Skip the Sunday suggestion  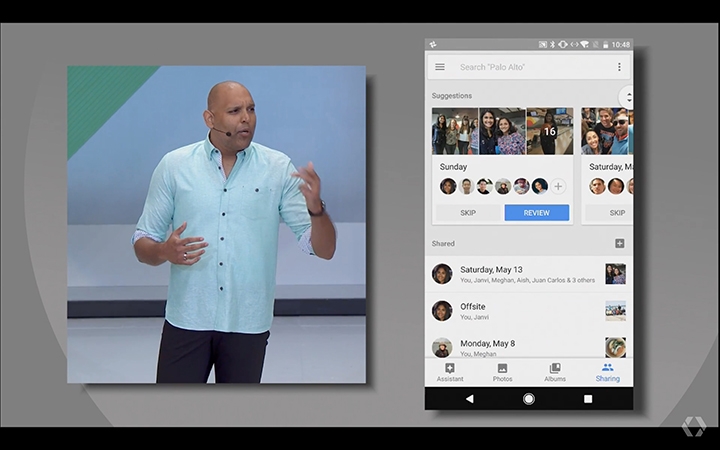tap(468, 213)
